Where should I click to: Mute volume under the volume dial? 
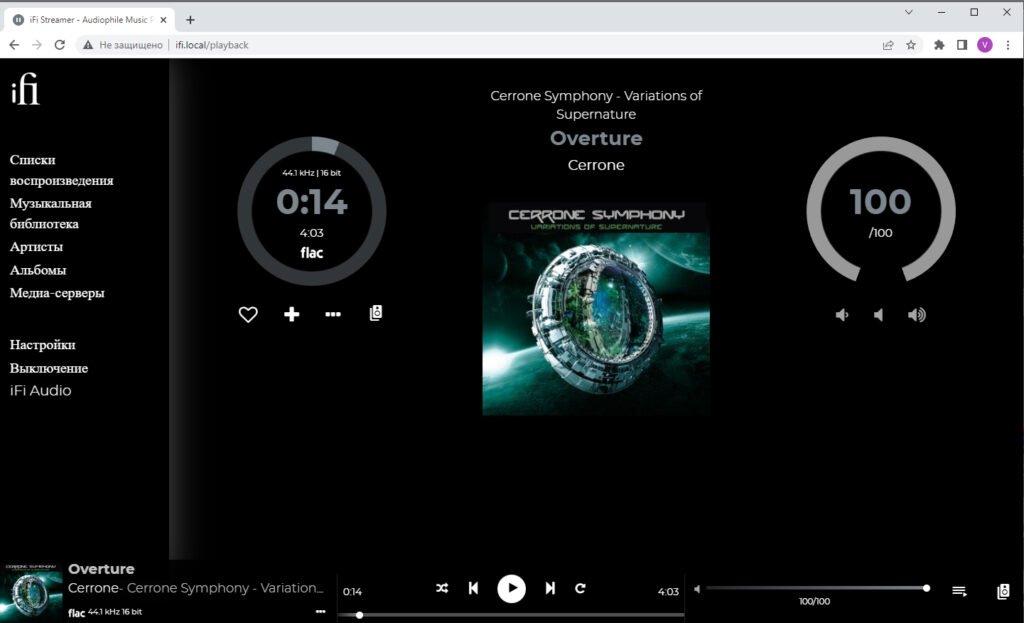(x=879, y=315)
